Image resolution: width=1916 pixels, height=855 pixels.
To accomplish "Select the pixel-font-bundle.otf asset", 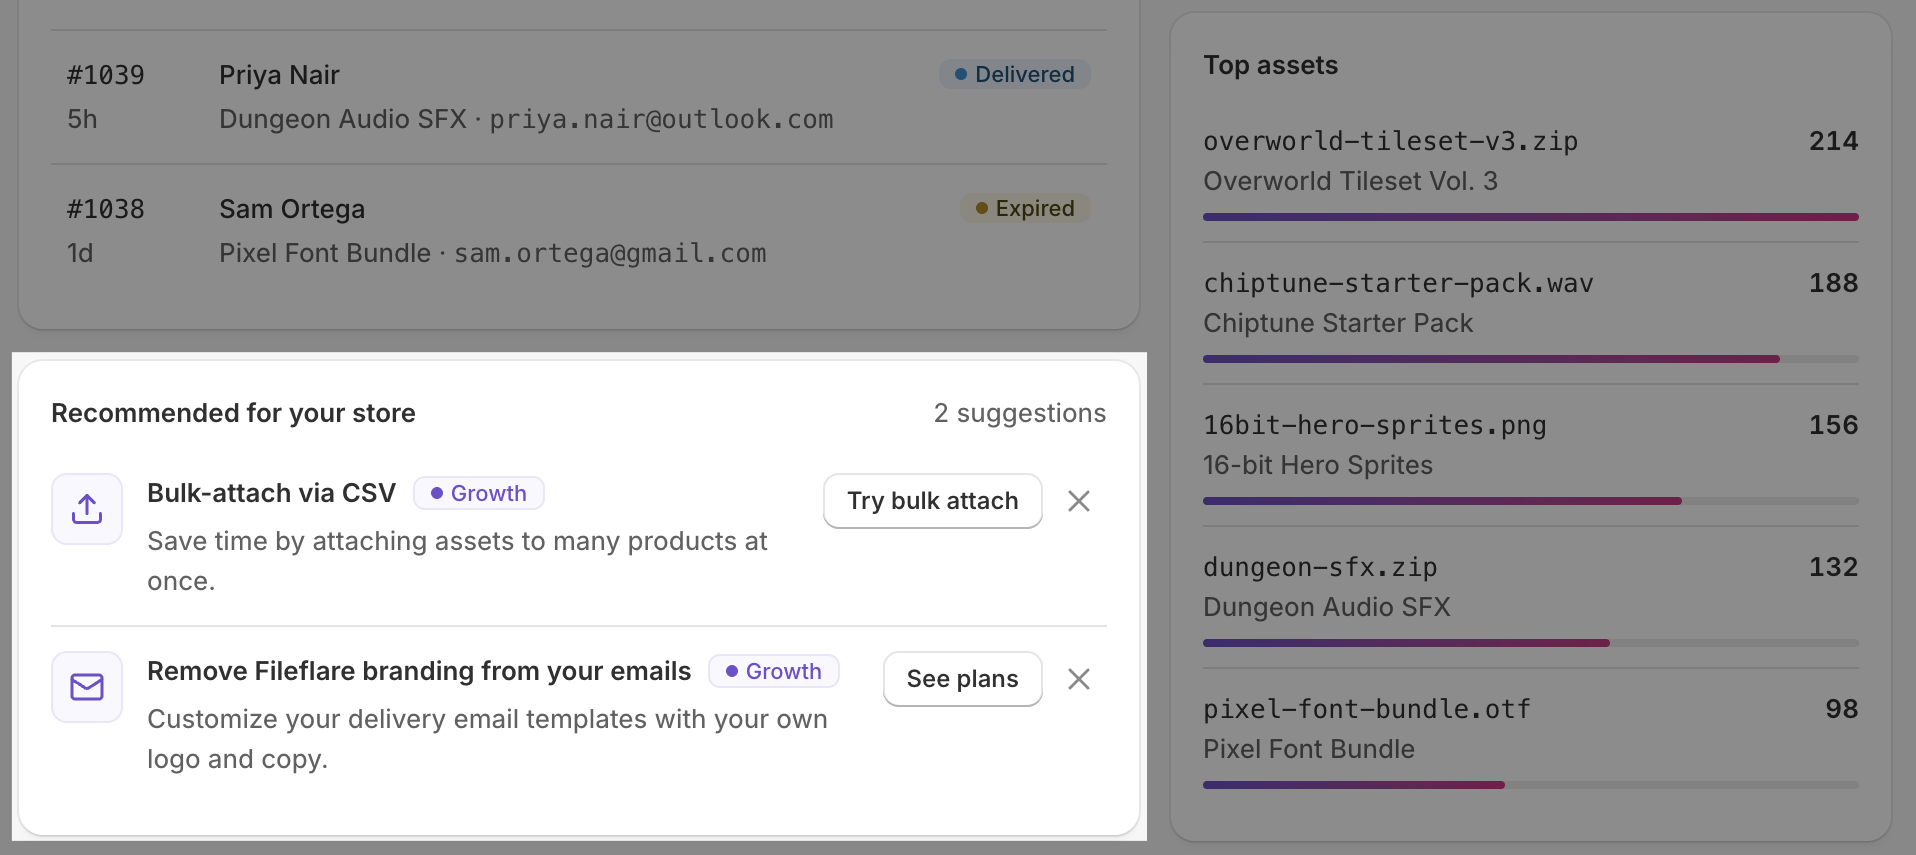I will point(1366,709).
